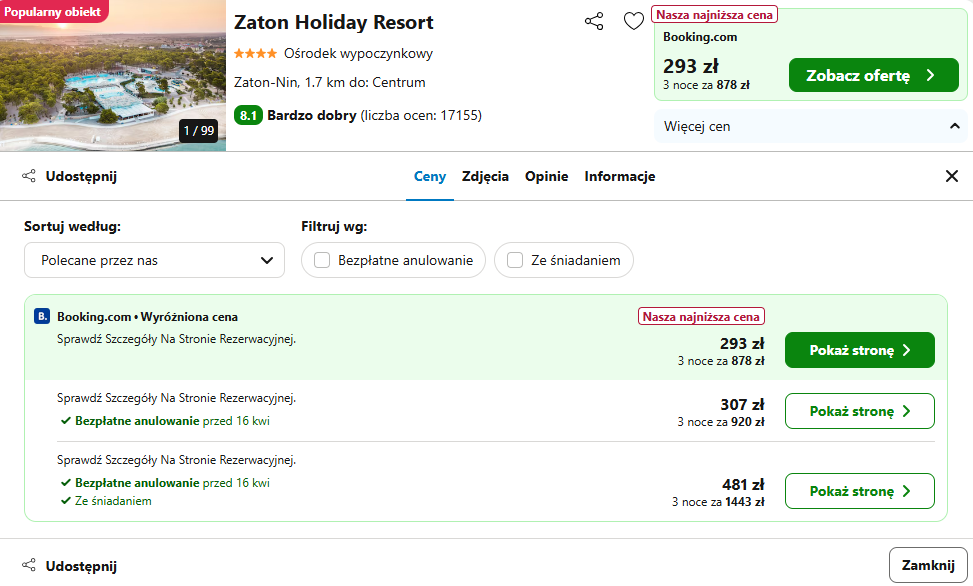
Task: Click the Booking.com logo icon in the highlighted offer
Action: click(x=42, y=317)
